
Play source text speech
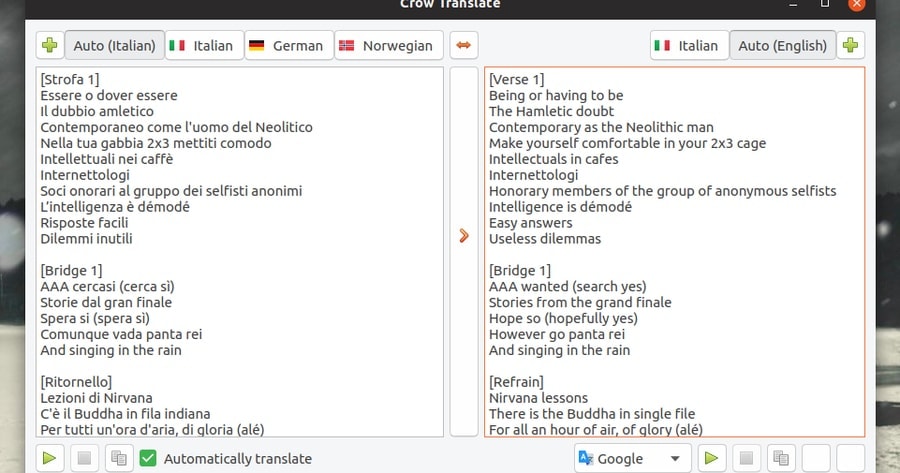pyautogui.click(x=49, y=458)
